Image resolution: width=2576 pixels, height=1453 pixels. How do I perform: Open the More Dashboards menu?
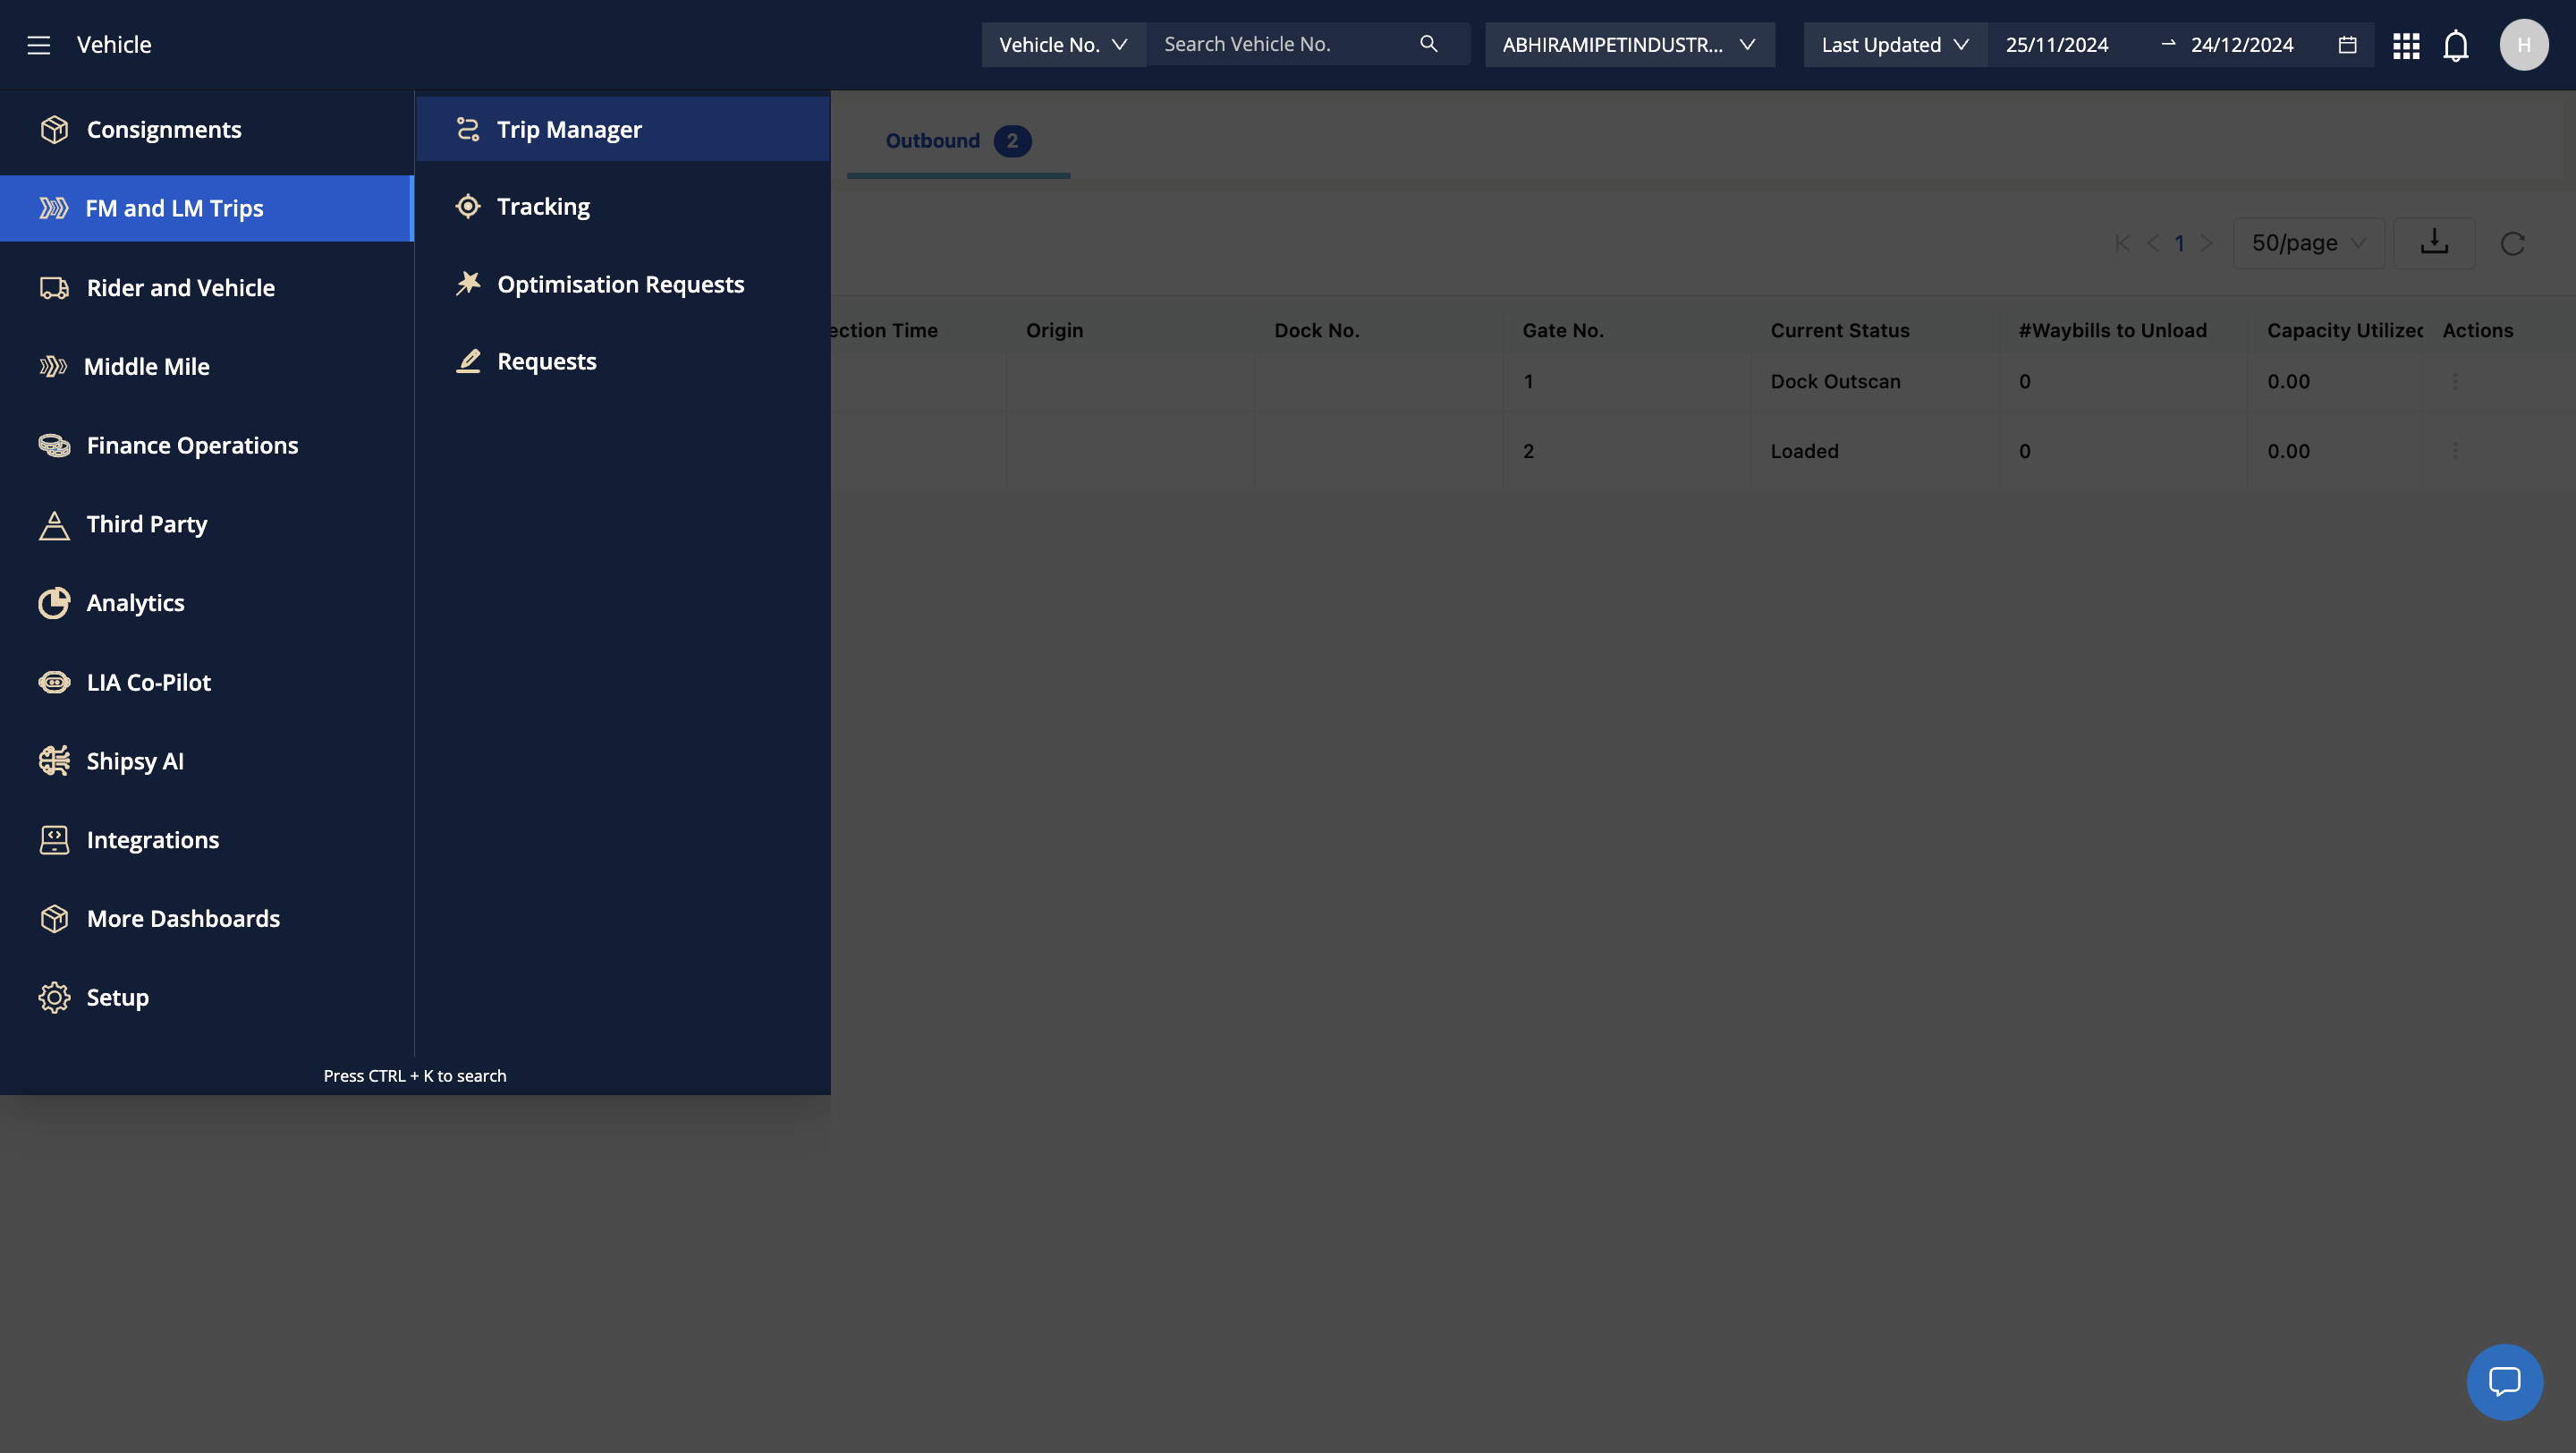click(x=207, y=919)
